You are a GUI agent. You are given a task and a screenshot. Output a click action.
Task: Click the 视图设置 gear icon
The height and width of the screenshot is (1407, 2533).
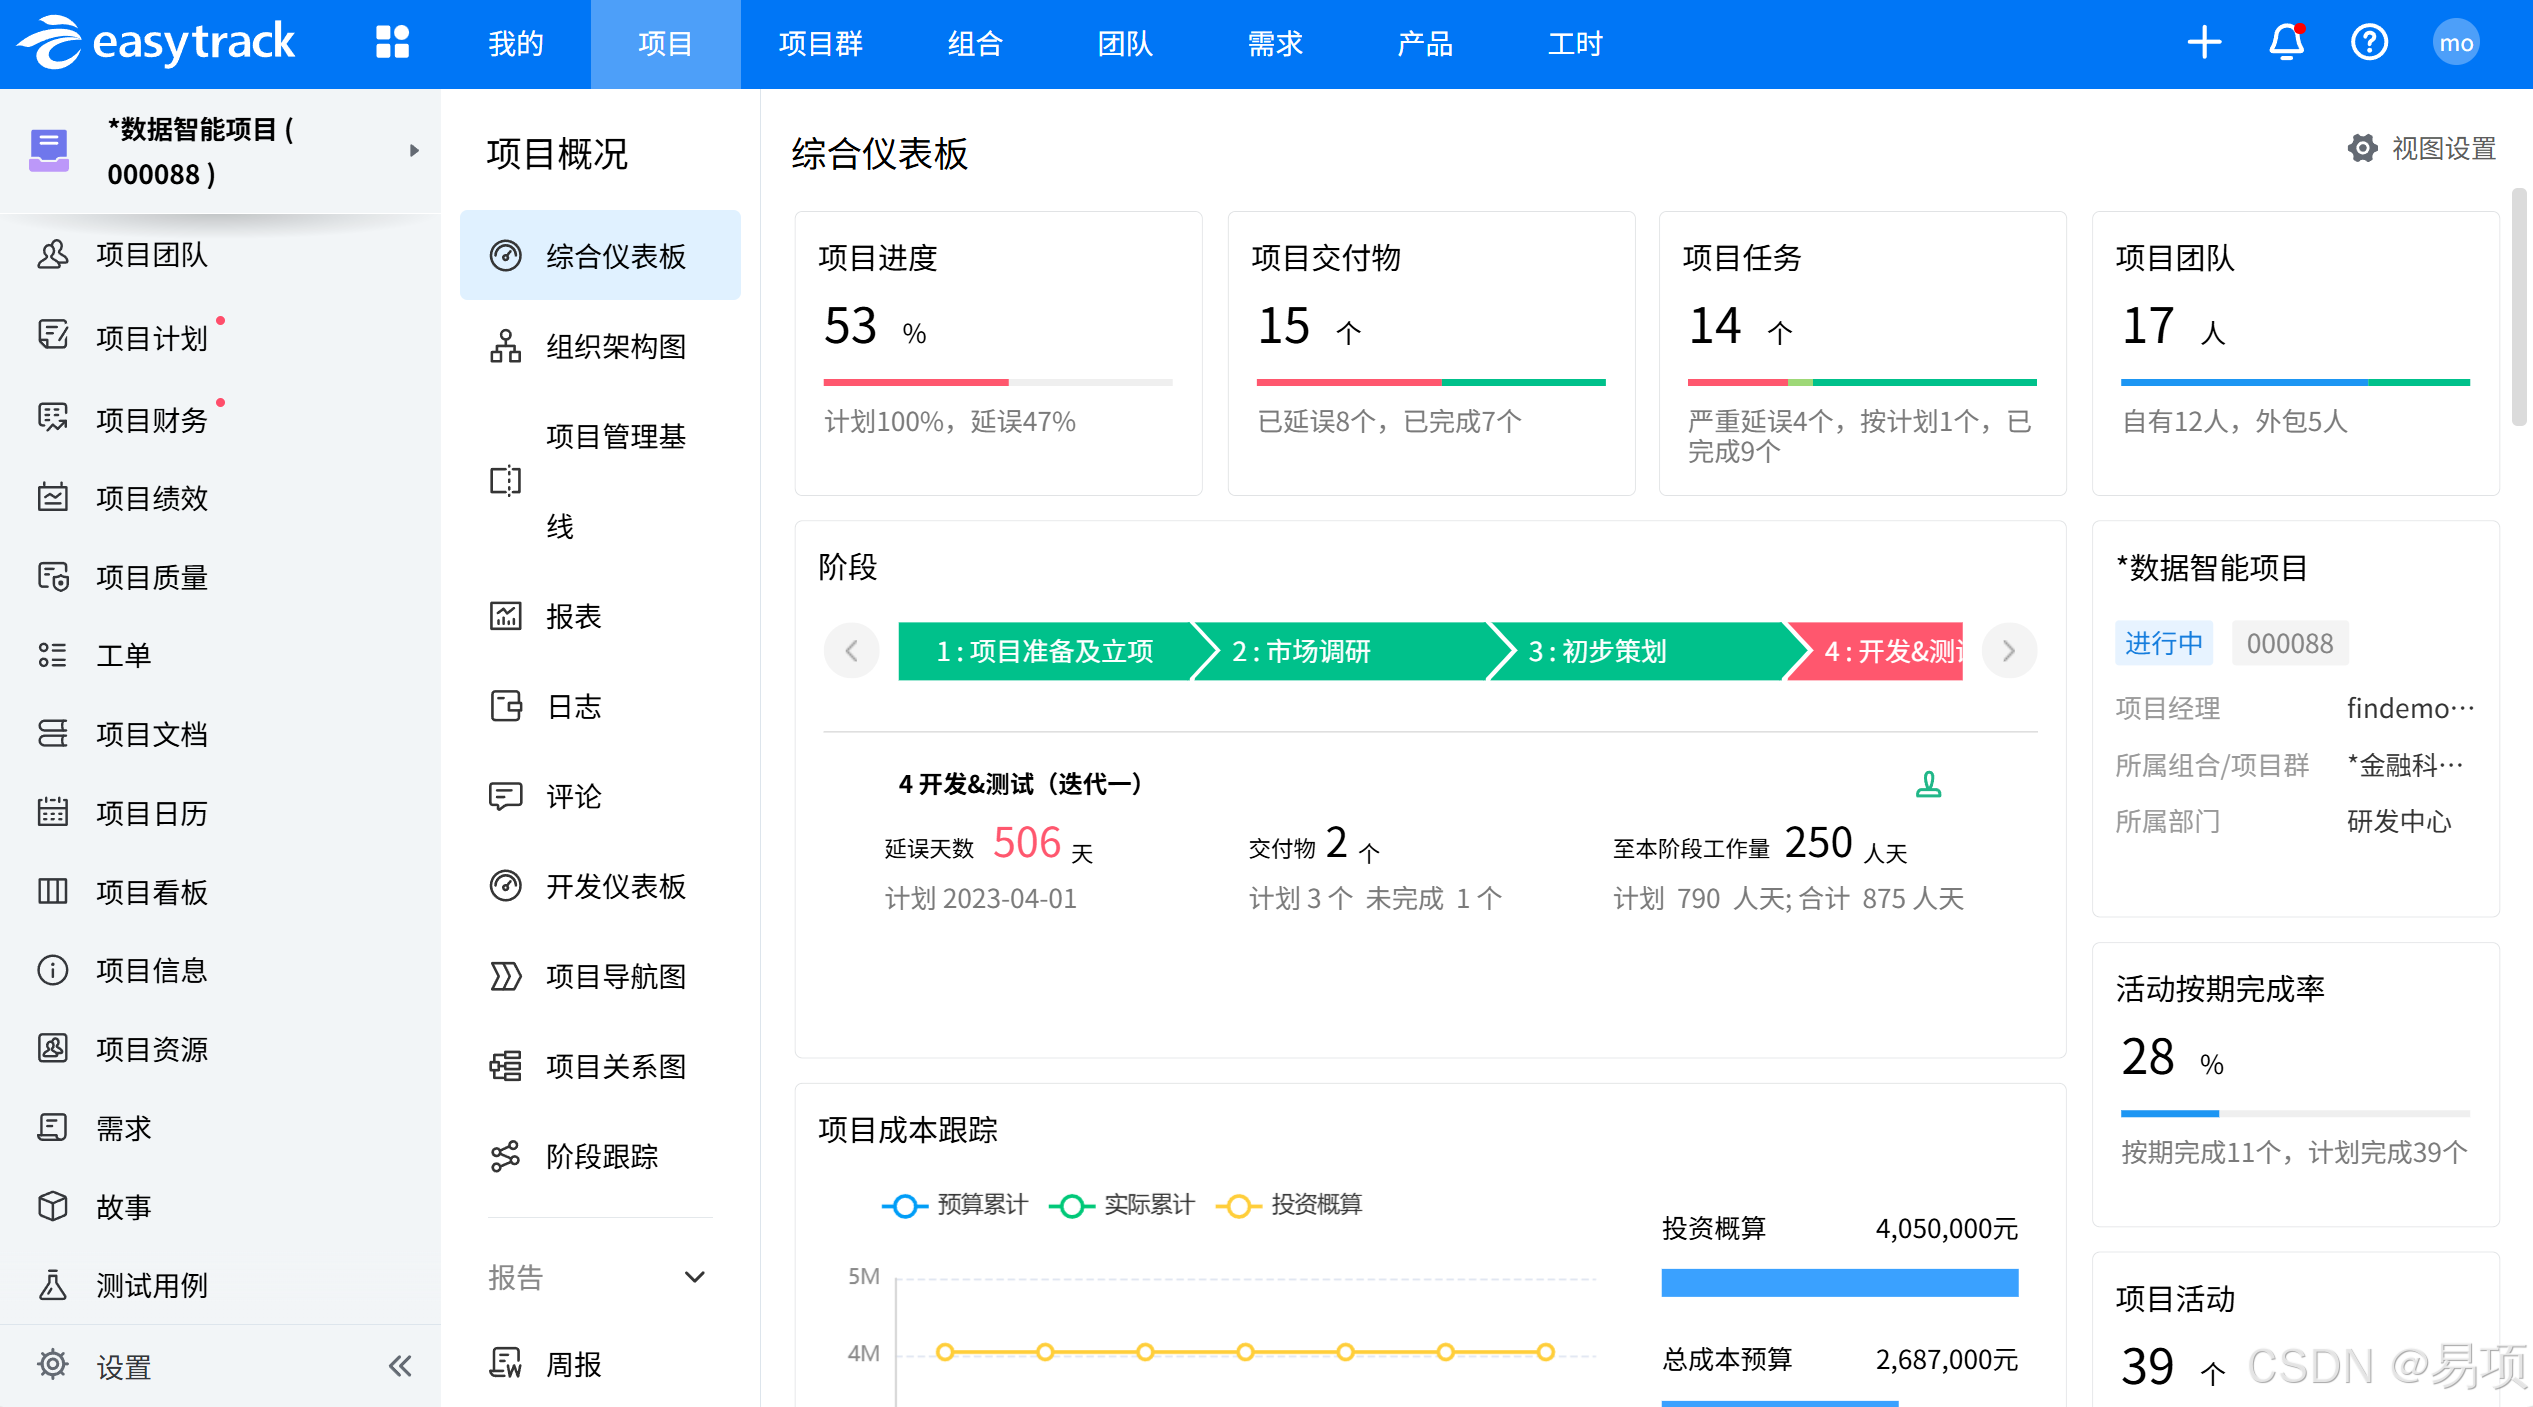2362,149
